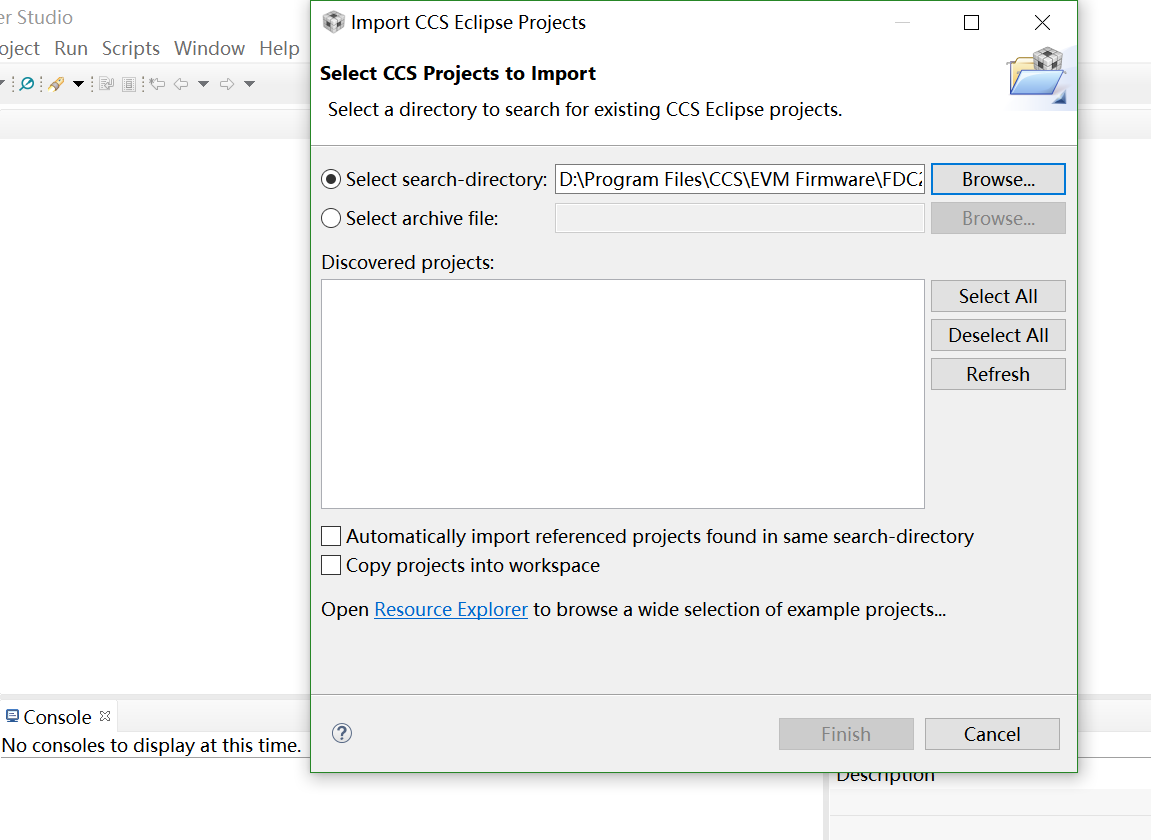Close the Console view tab

pos(105,716)
